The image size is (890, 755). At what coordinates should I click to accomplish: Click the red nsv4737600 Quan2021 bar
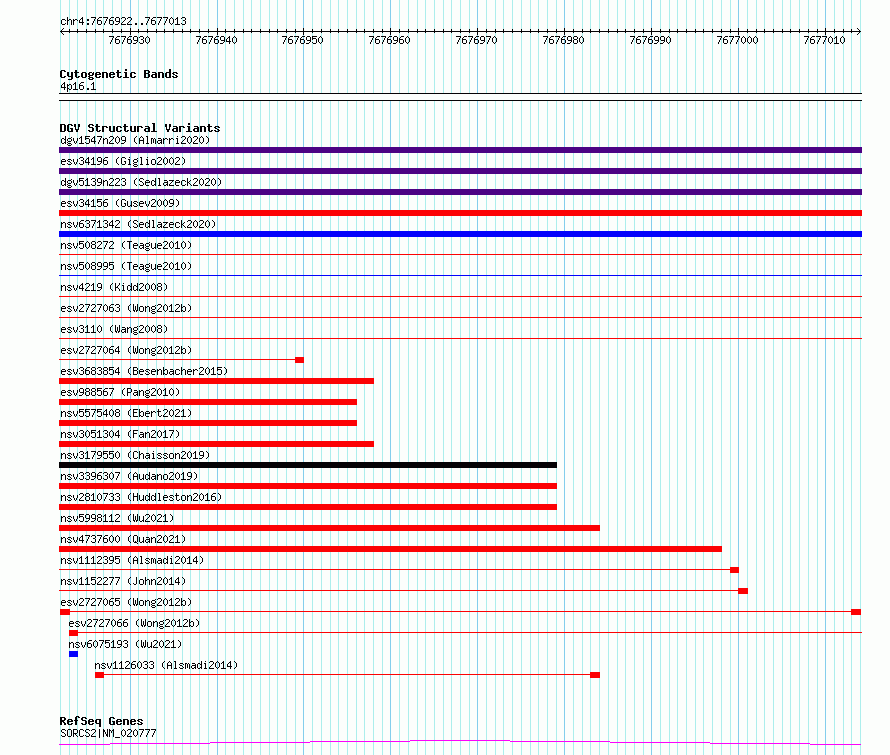391,549
